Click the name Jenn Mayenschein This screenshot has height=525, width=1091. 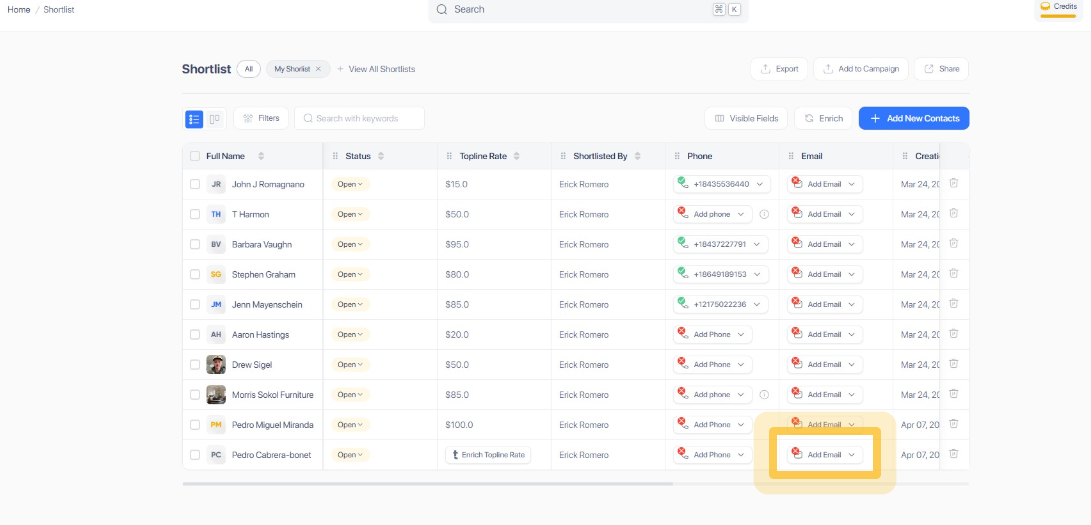point(267,305)
